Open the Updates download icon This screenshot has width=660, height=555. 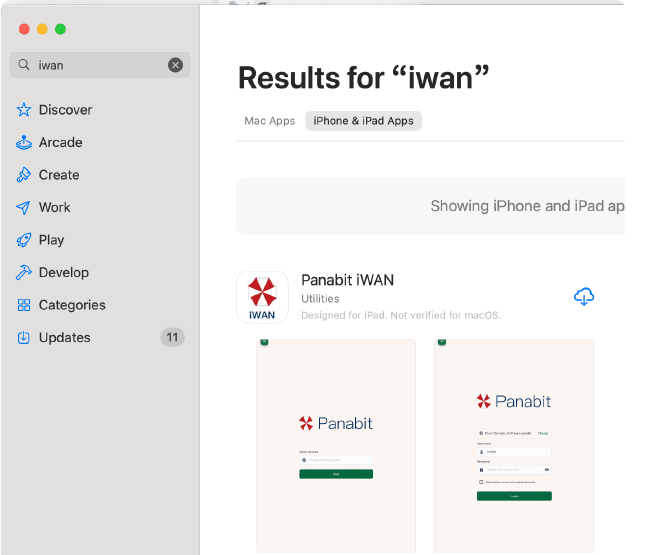coord(24,338)
